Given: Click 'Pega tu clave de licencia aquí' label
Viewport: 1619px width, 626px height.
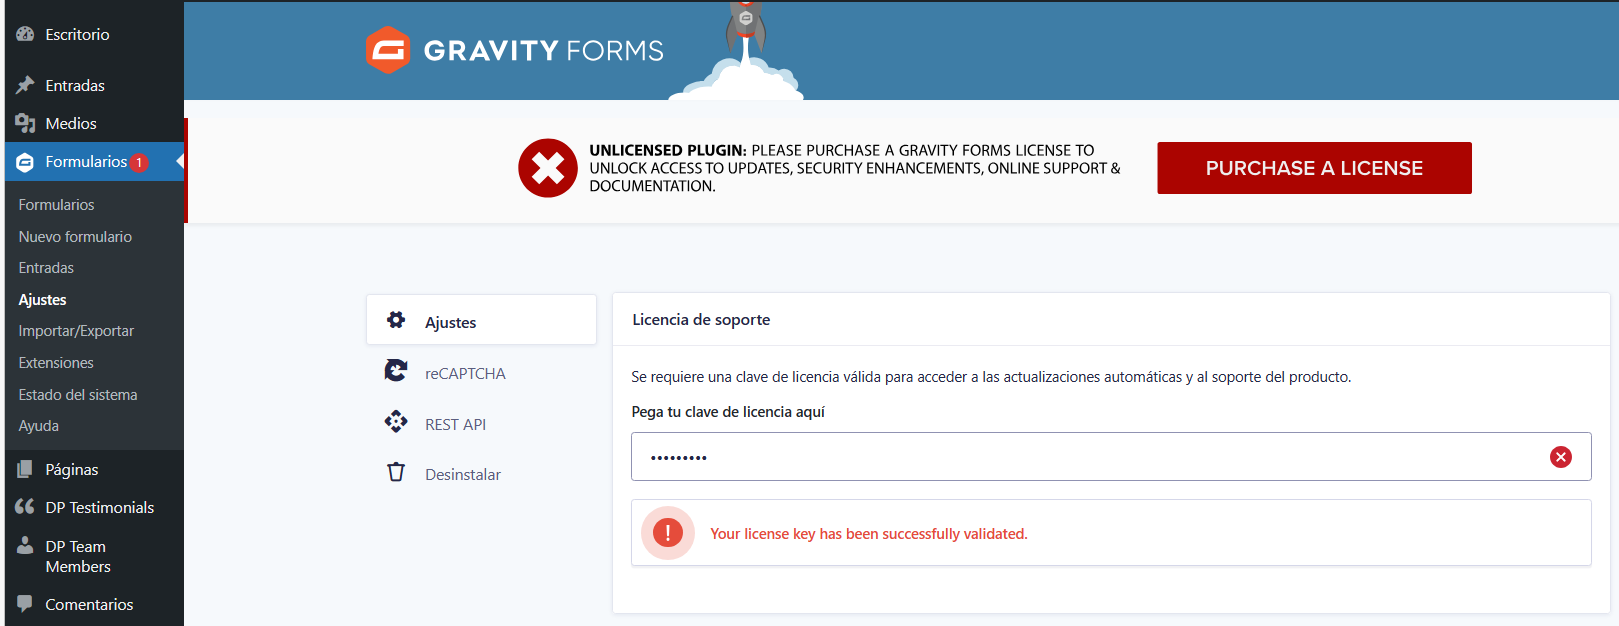Looking at the screenshot, I should (728, 412).
